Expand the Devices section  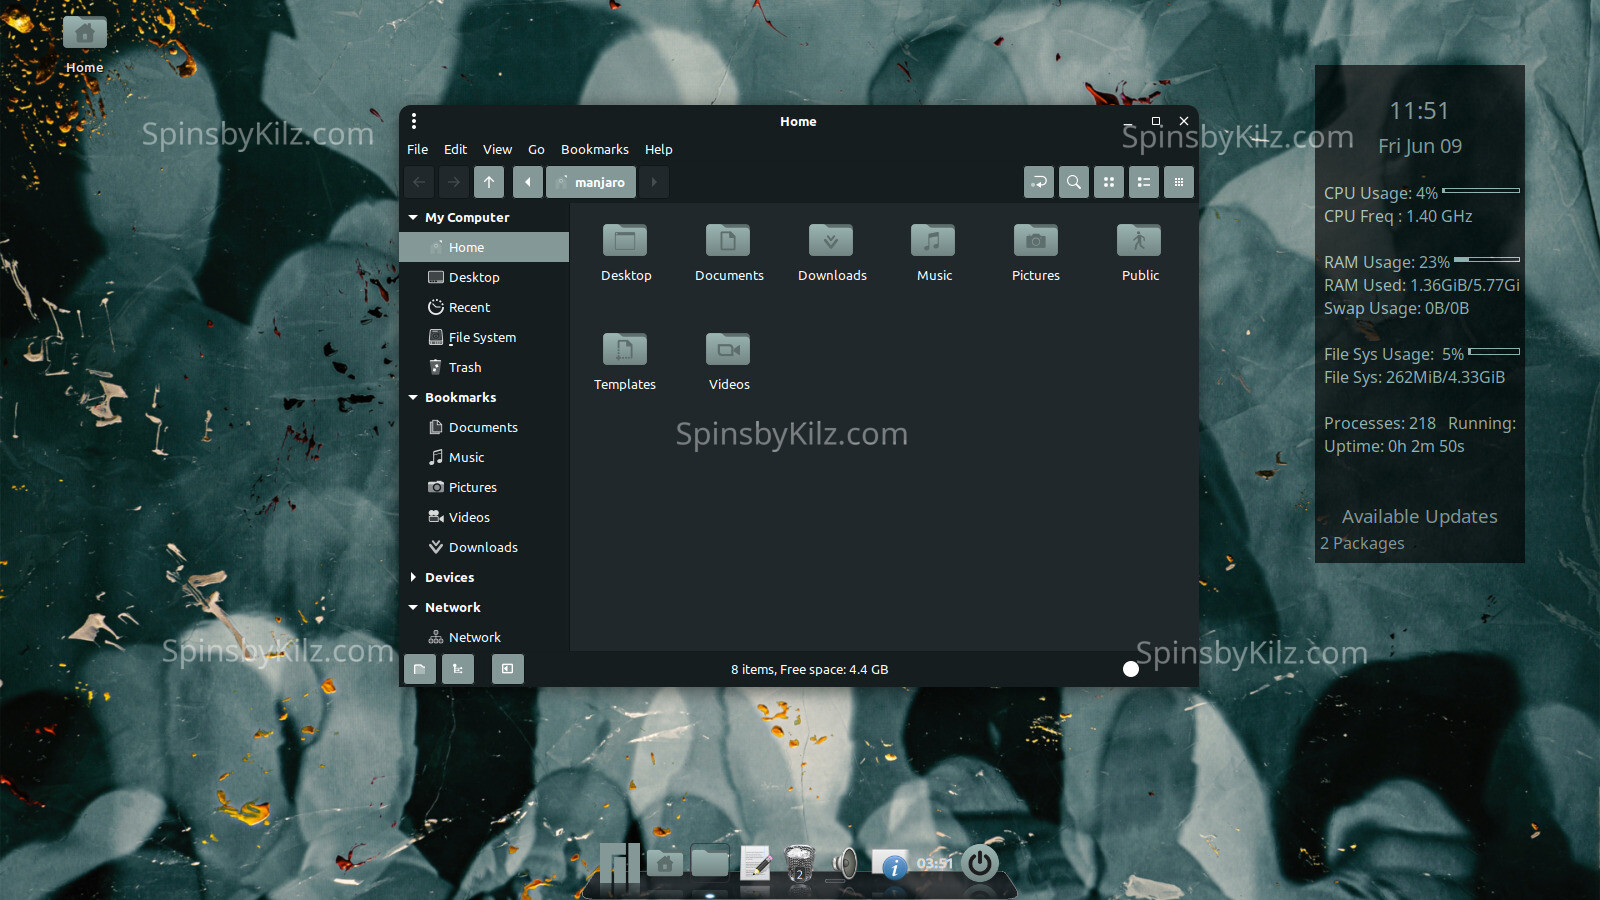pyautogui.click(x=413, y=577)
